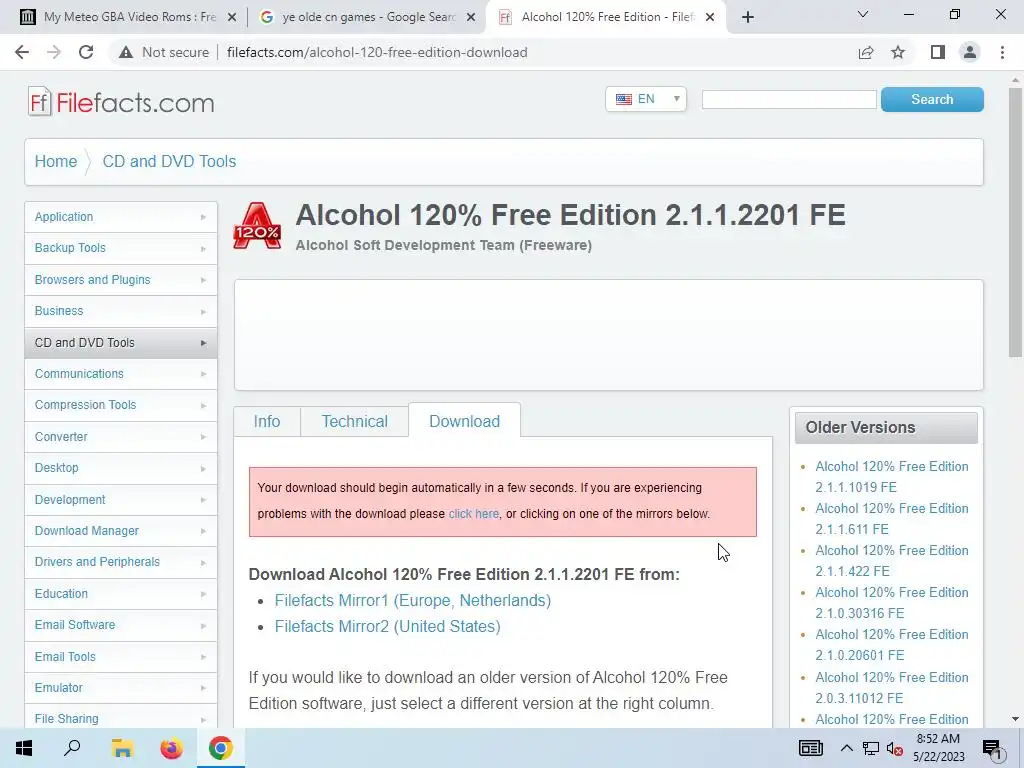
Task: Close the Alcohol 120% Free Edition tab
Action: [710, 18]
